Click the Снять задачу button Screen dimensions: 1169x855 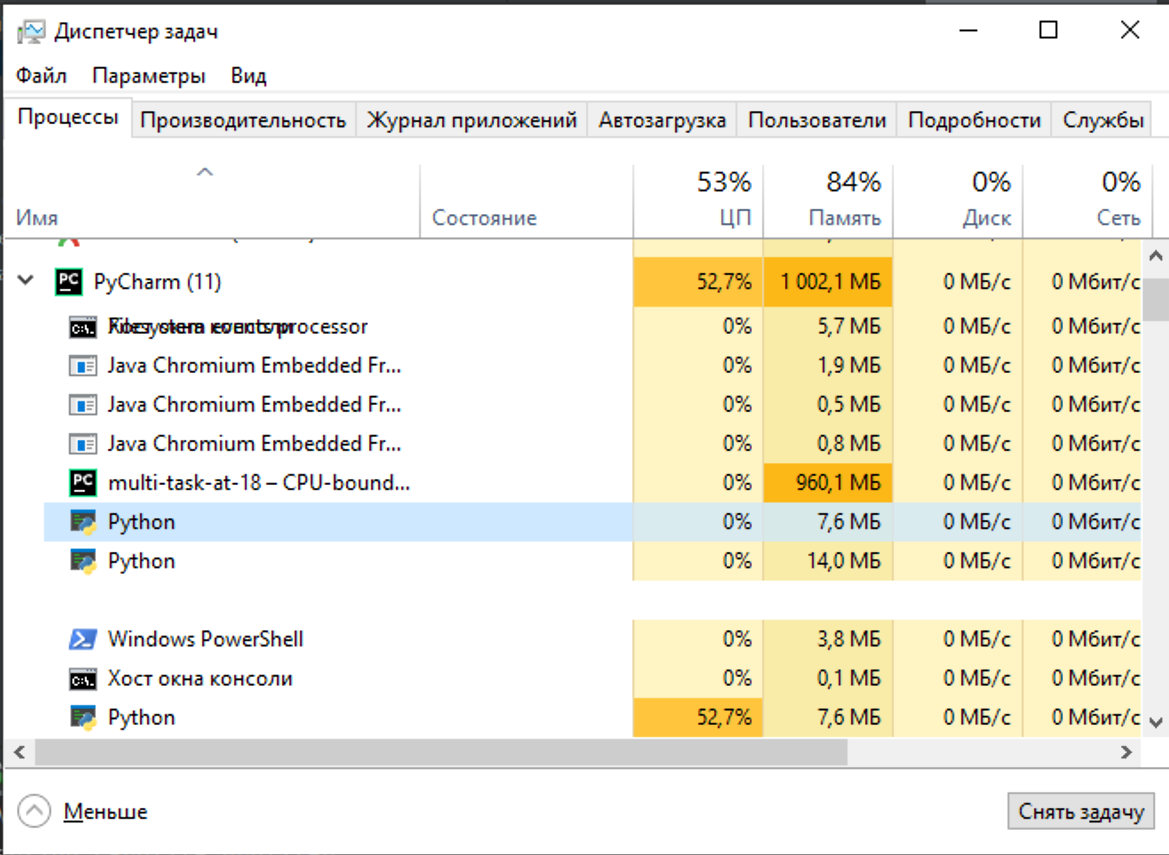point(1081,812)
